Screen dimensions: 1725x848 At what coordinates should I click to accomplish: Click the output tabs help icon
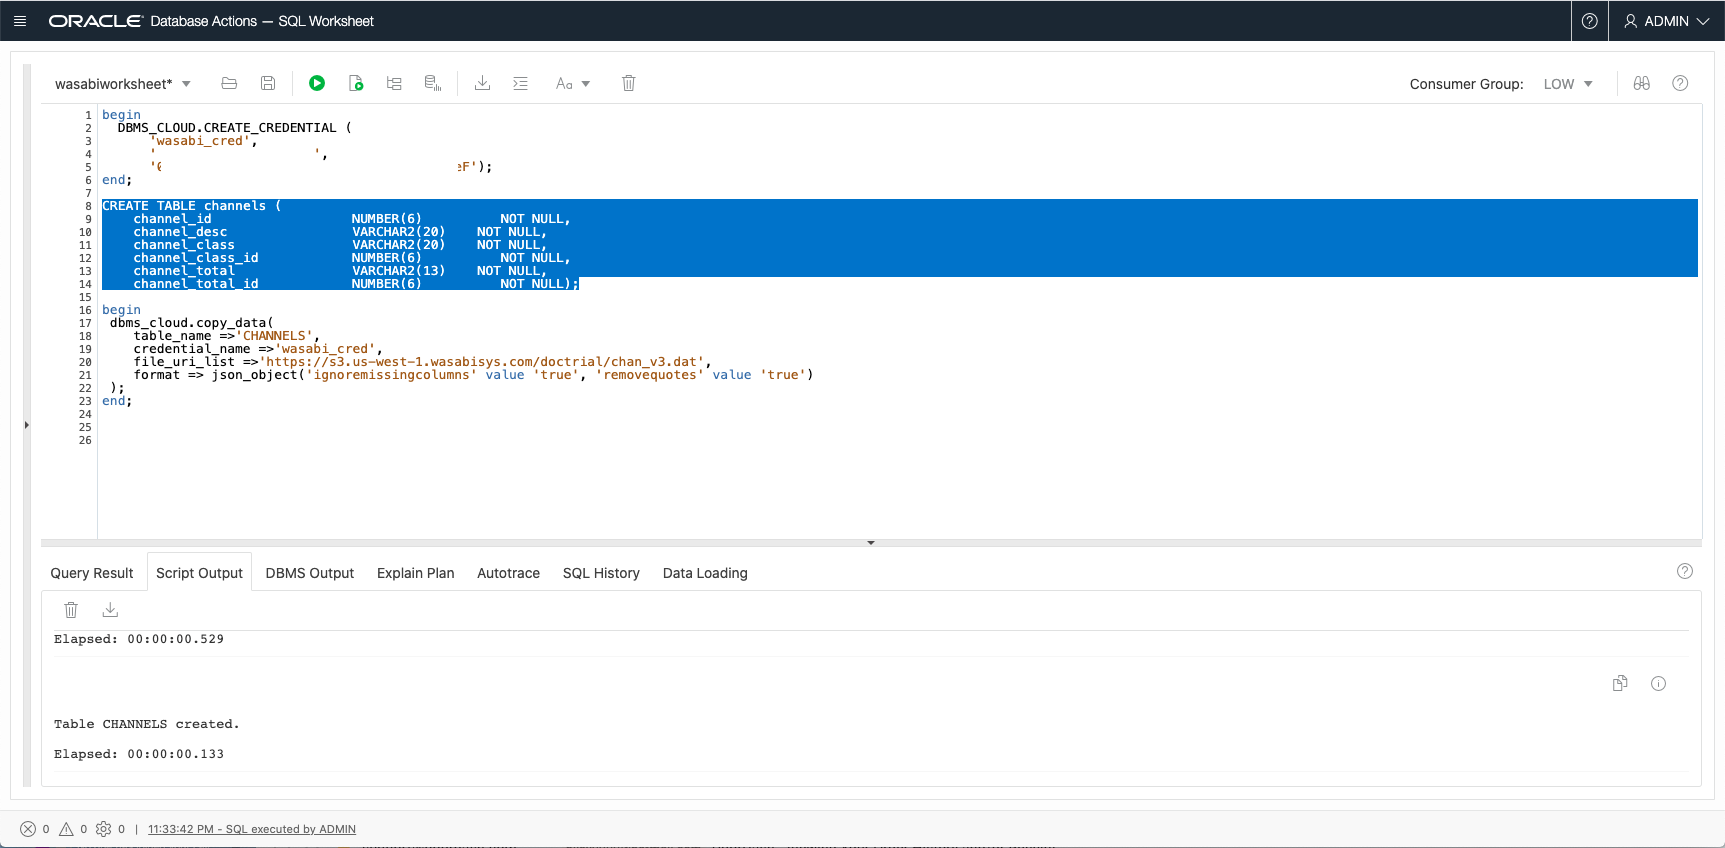[x=1685, y=571]
